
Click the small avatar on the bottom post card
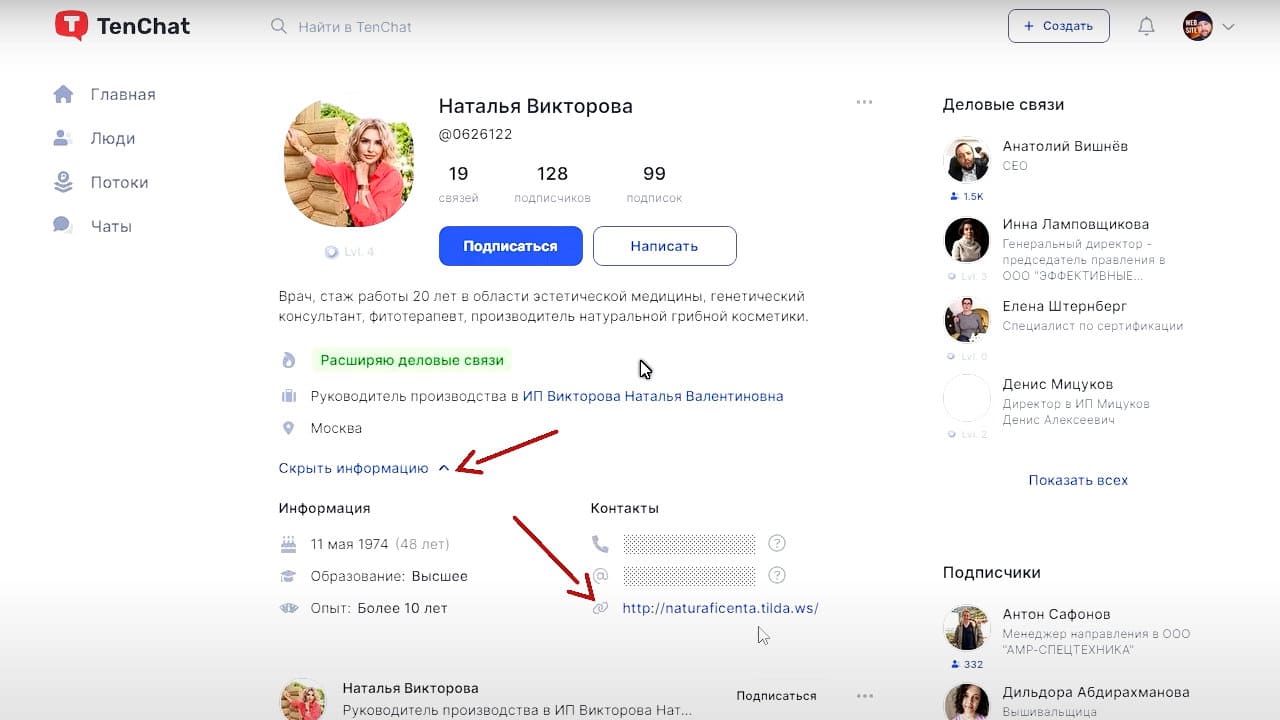click(301, 699)
